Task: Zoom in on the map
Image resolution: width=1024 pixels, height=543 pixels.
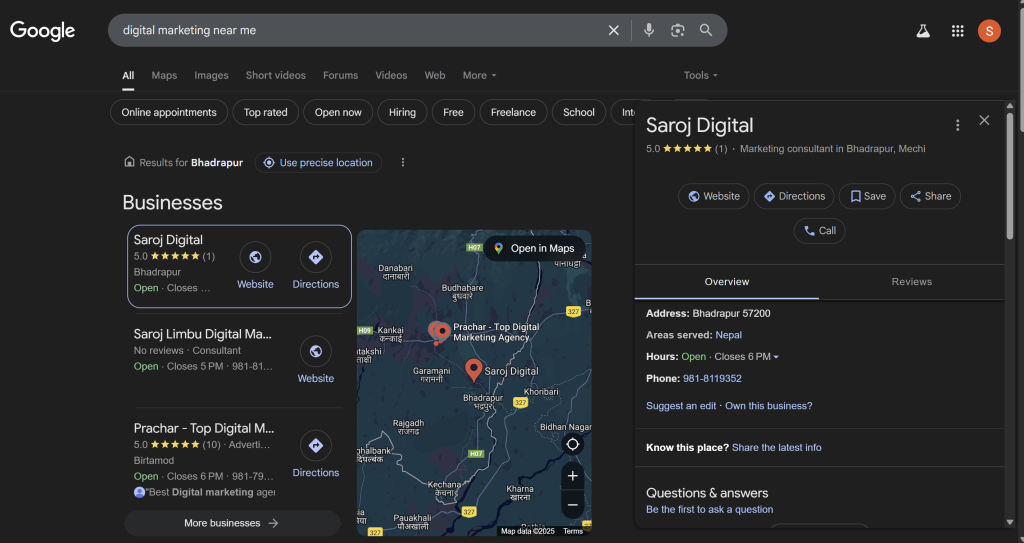Action: 573,476
